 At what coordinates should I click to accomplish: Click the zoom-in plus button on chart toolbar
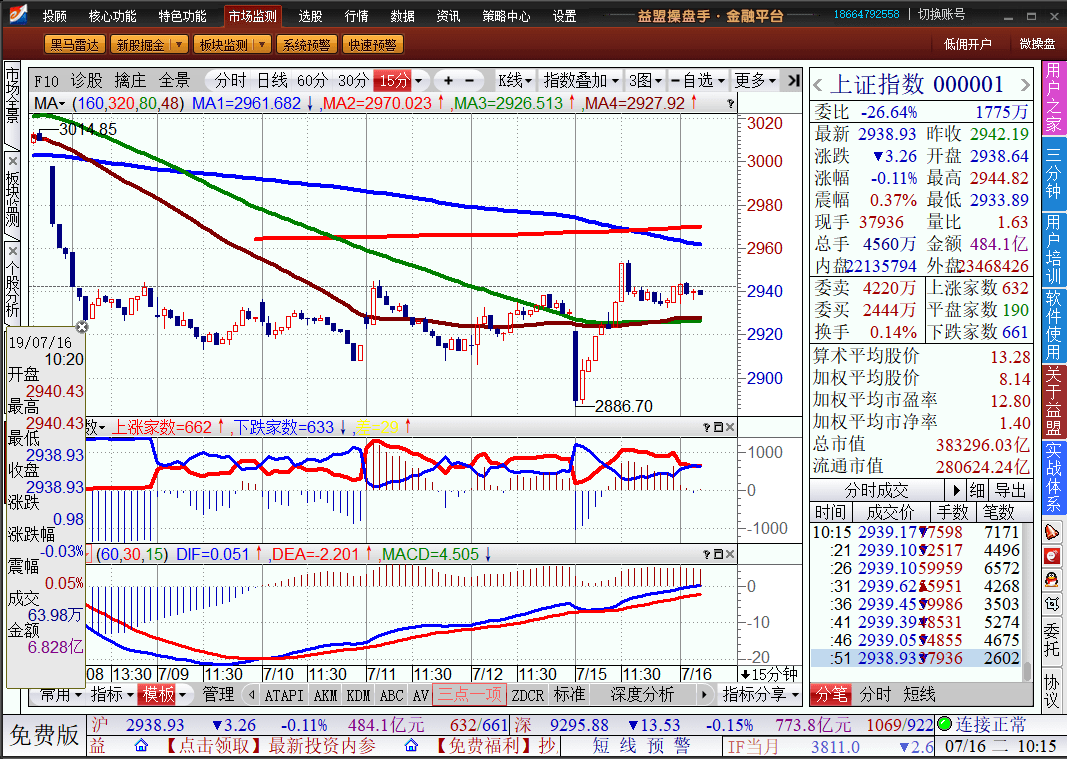pyautogui.click(x=448, y=81)
